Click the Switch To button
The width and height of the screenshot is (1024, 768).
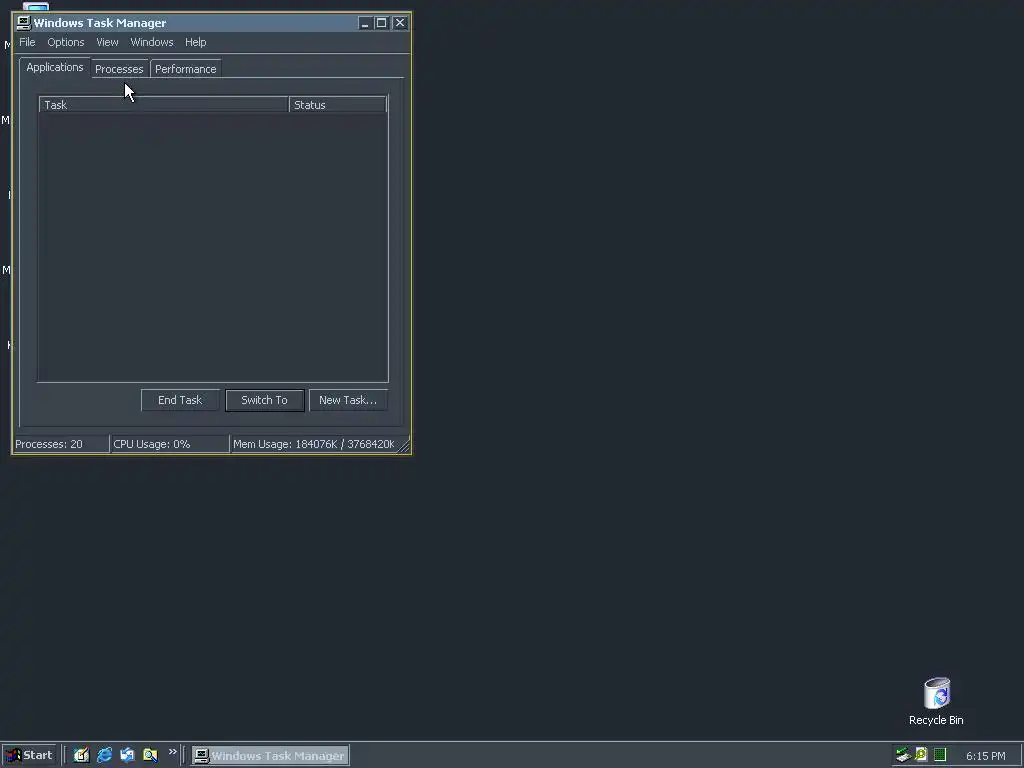pyautogui.click(x=264, y=400)
